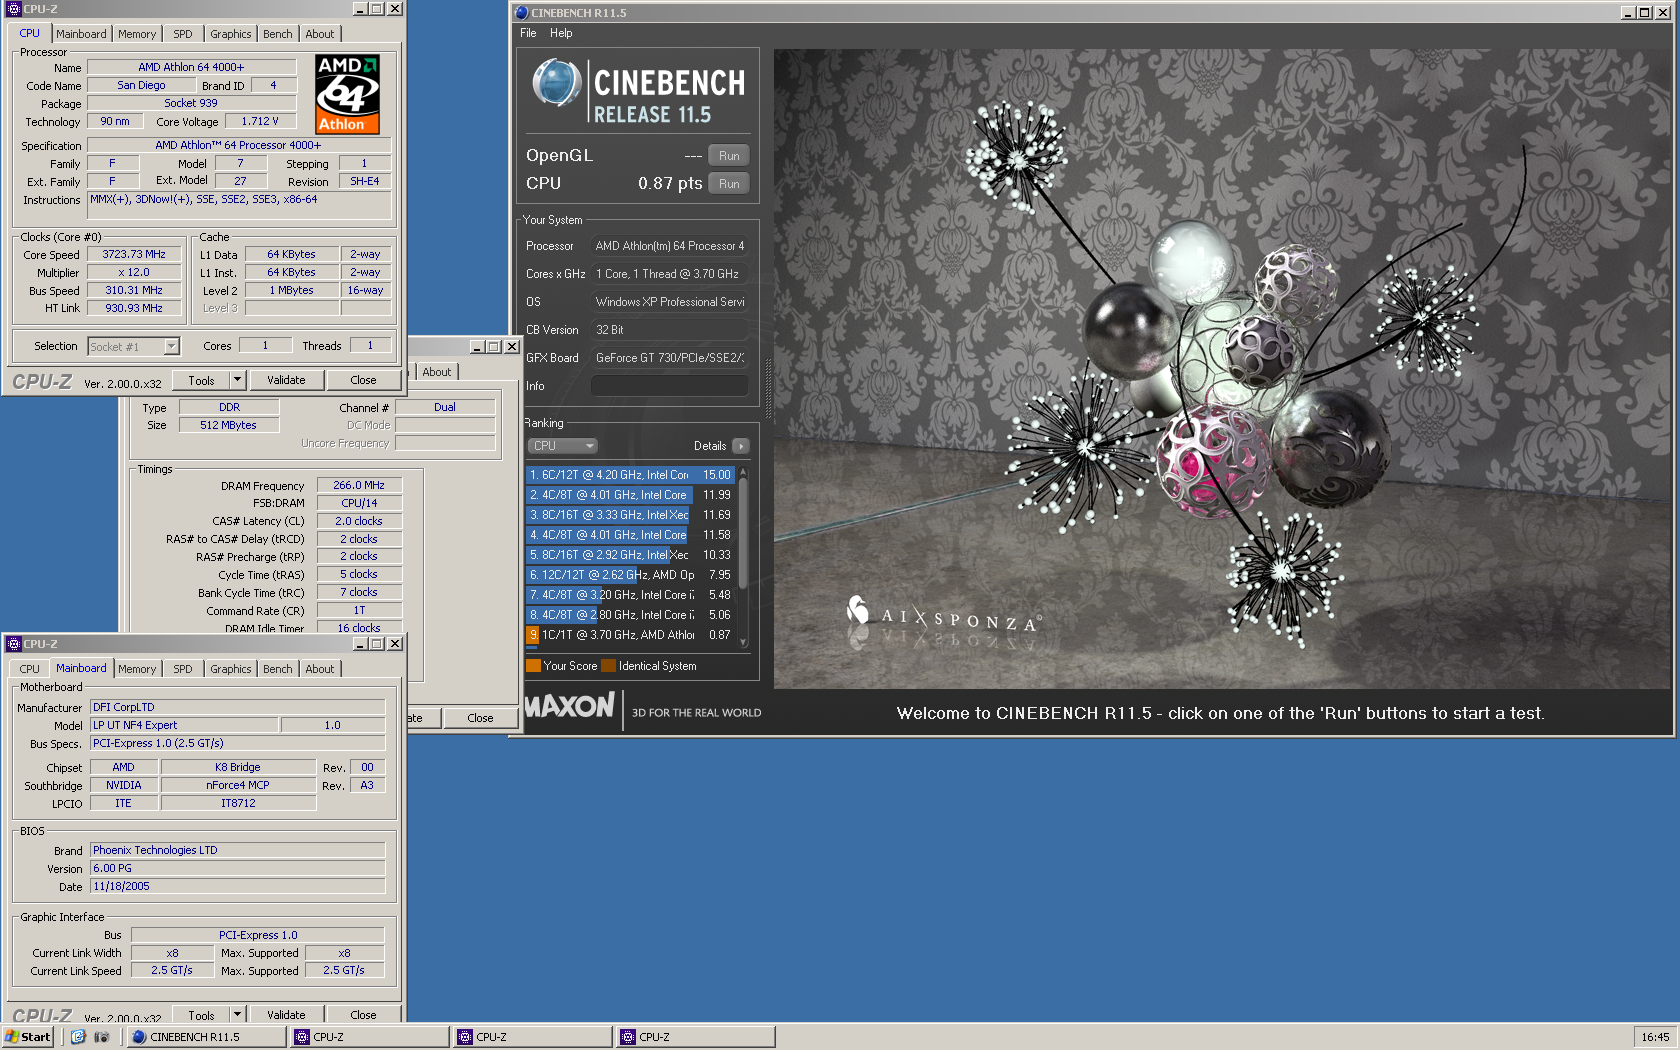Click Validate in top CPU-Z window
Viewport: 1680px width, 1050px height.
pos(286,381)
